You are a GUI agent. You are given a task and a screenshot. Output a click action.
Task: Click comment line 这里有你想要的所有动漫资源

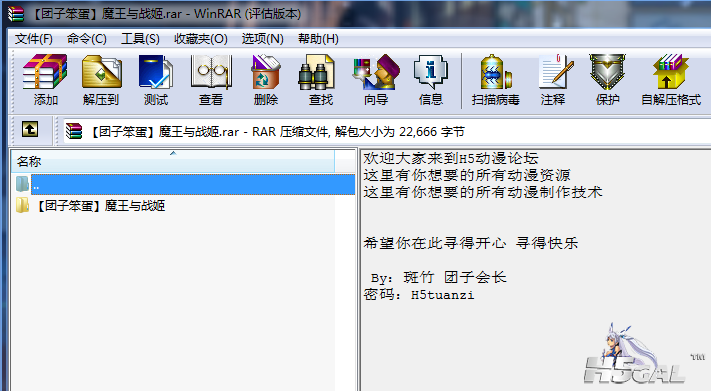467,175
